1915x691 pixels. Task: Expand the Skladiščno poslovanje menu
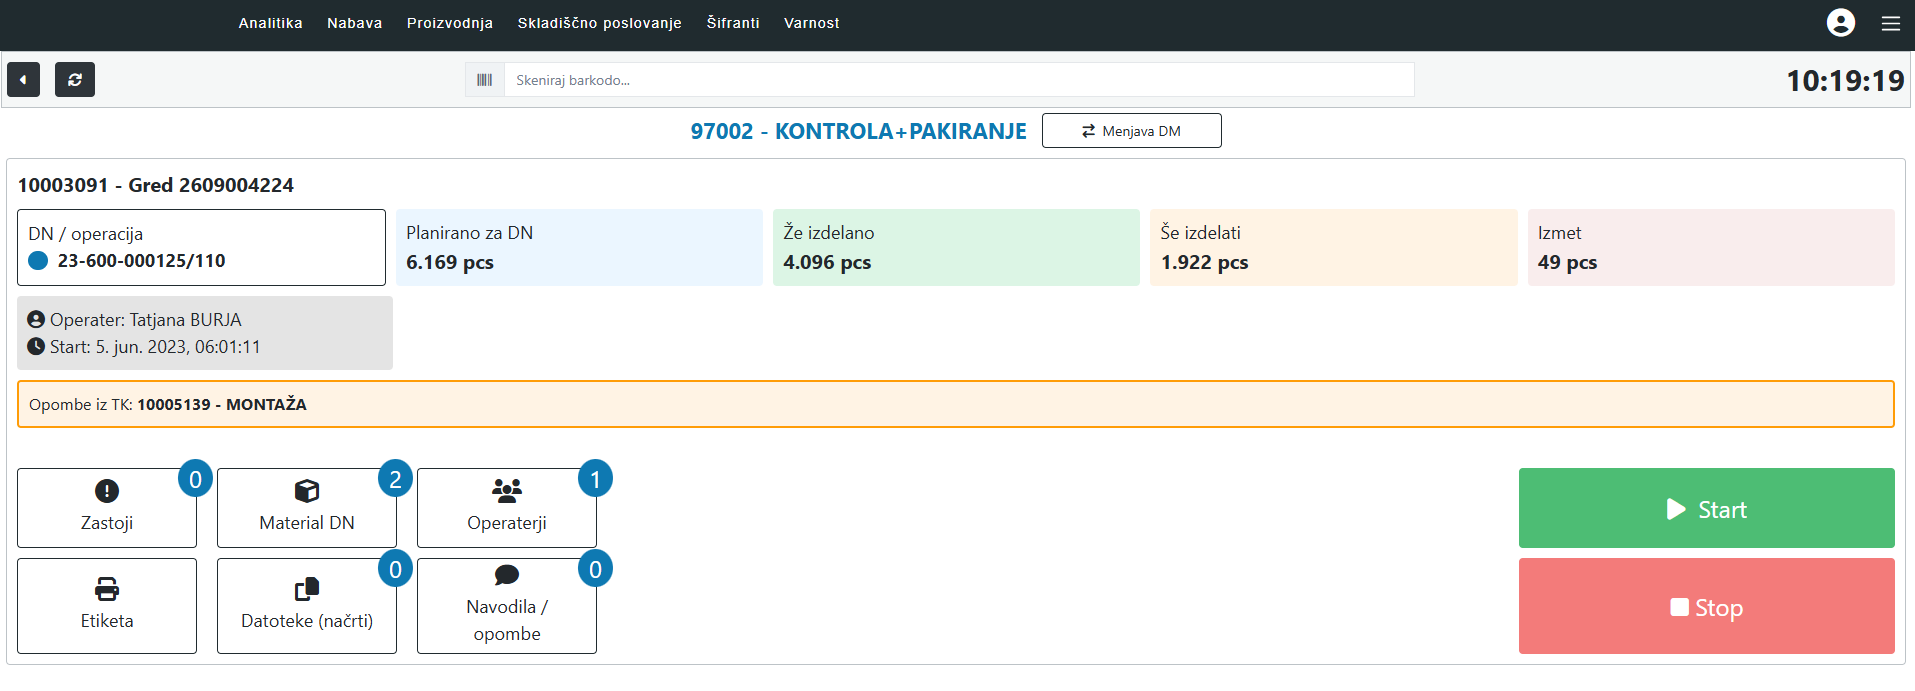coord(599,23)
